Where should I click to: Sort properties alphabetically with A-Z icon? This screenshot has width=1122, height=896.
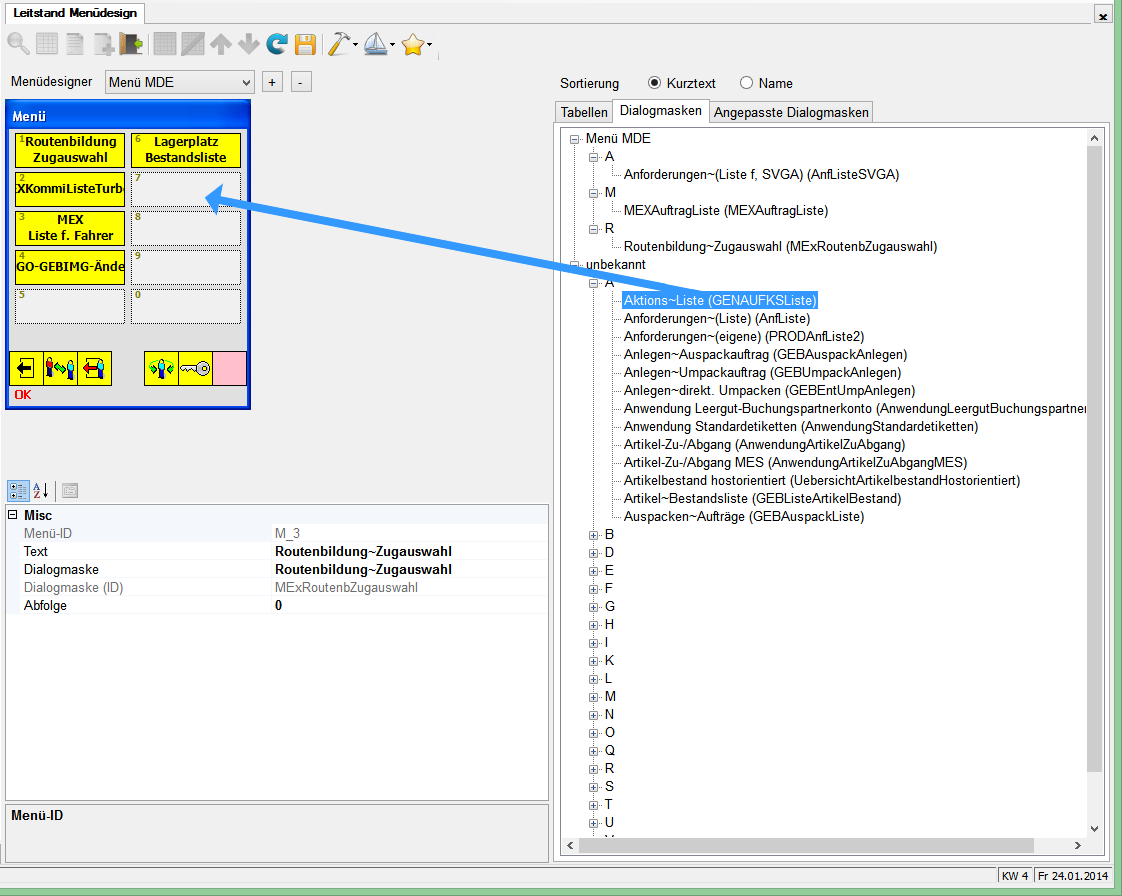41,491
